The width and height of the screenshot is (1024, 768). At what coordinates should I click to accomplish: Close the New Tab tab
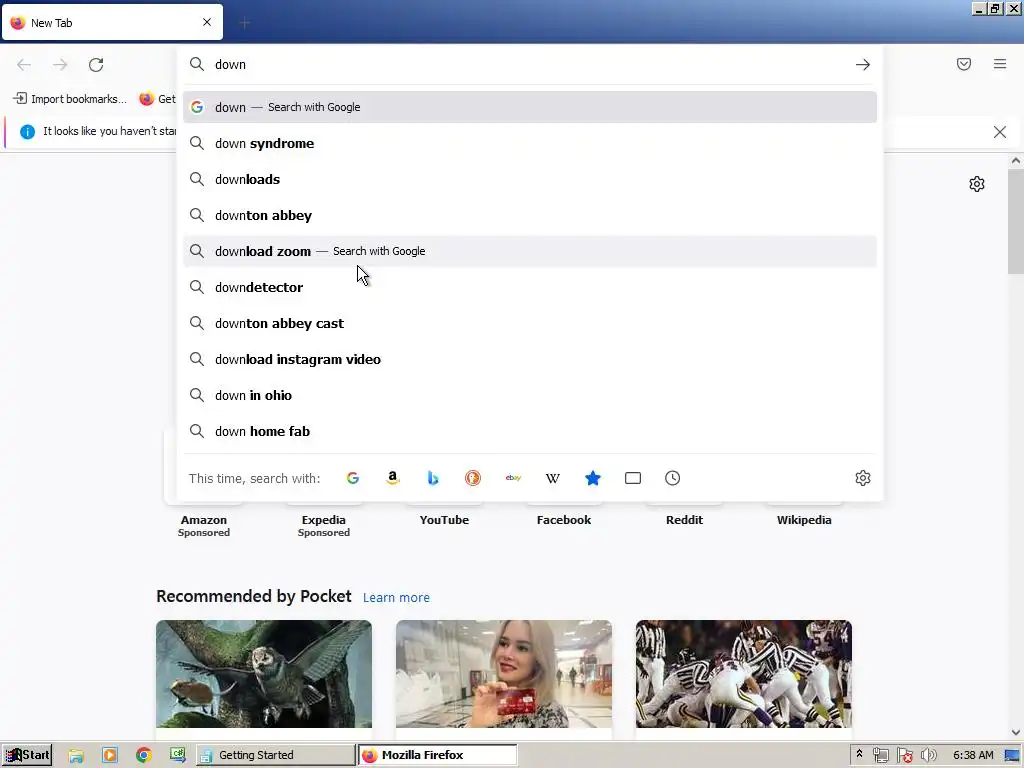pyautogui.click(x=207, y=22)
